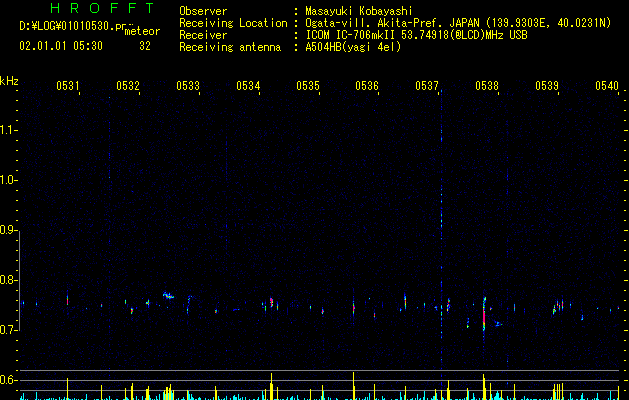This screenshot has width=629, height=400.
Task: Click the grey frequency range bracket on left axis
Action: pos(19,280)
